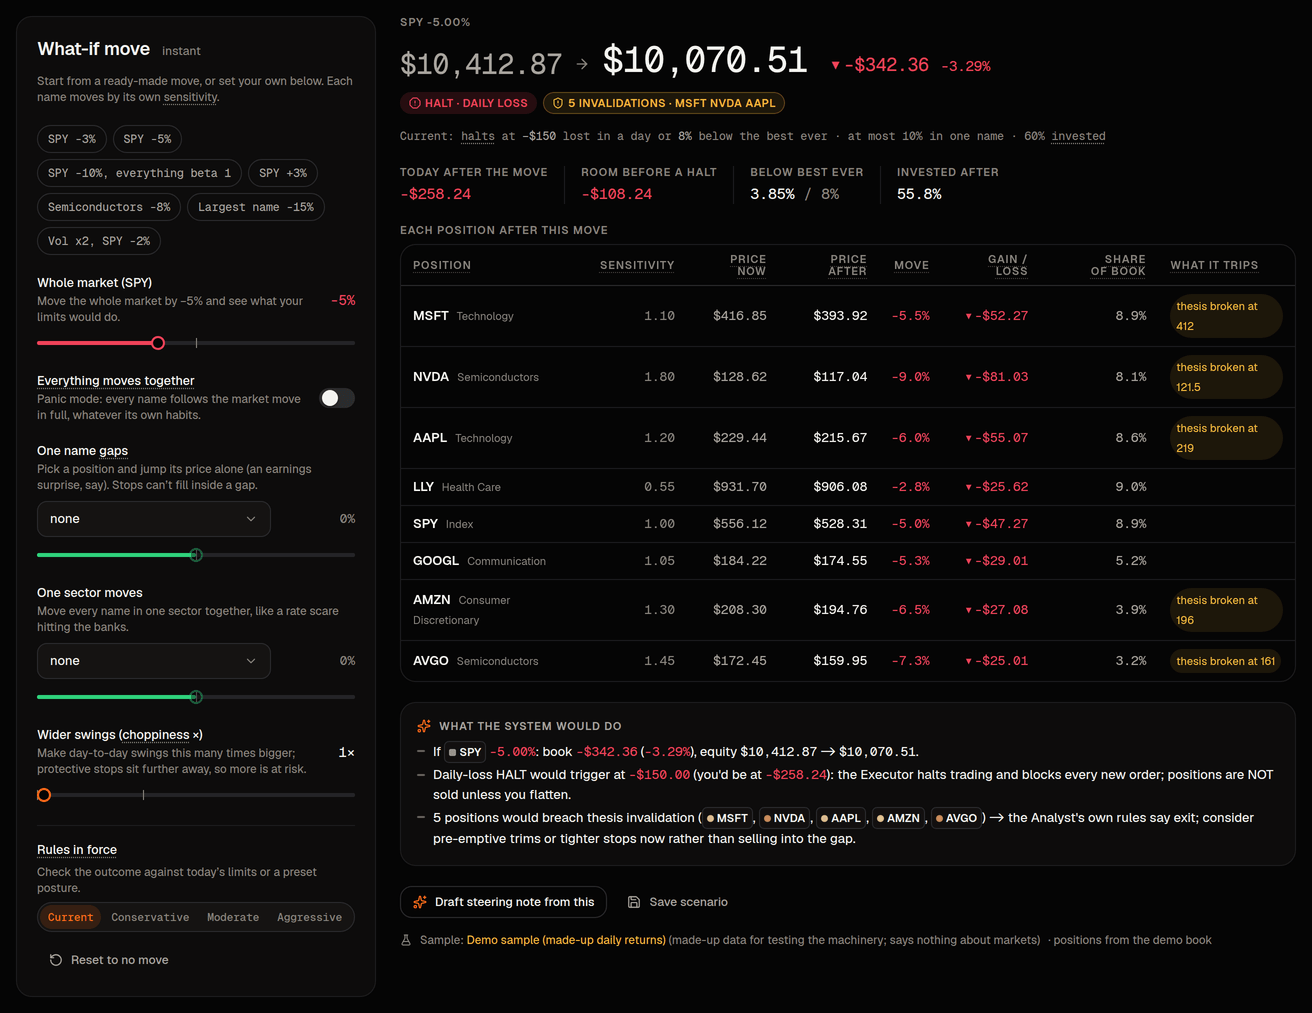
Task: Click the Room Before A Halt value -$108.24
Action: tap(616, 194)
